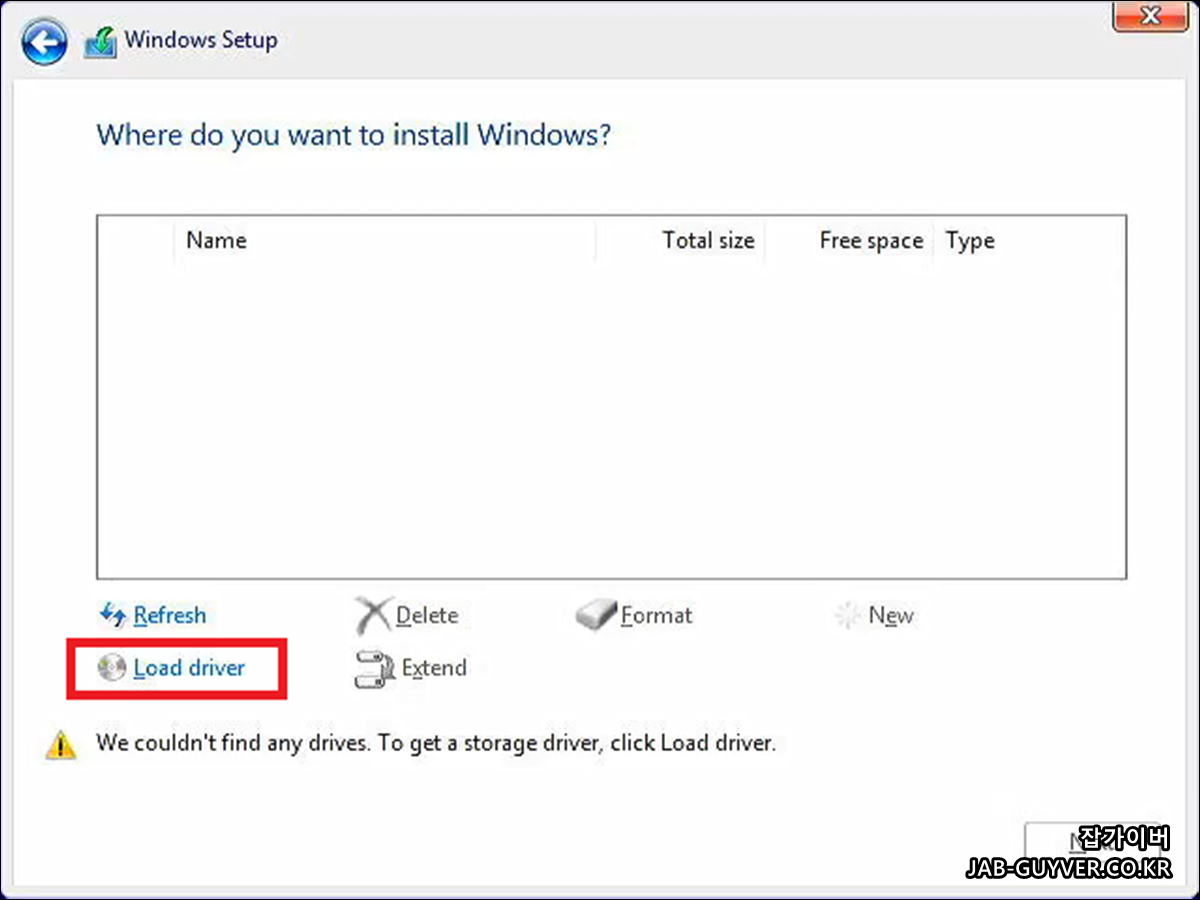The height and width of the screenshot is (900, 1200).
Task: Click the 'We couldn't find any drives' message
Action: [x=436, y=743]
